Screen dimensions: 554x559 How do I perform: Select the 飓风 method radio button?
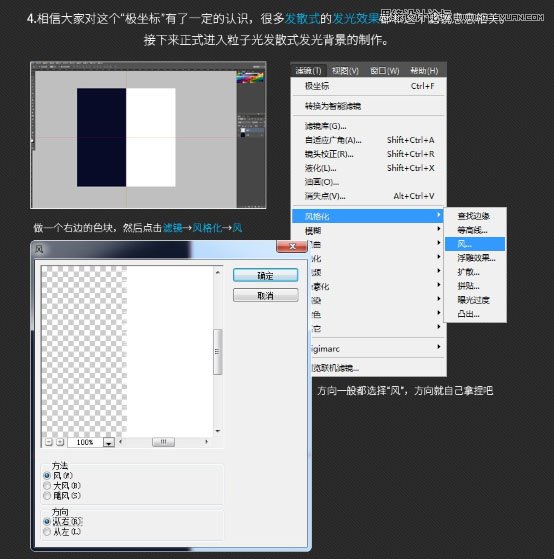pos(47,495)
